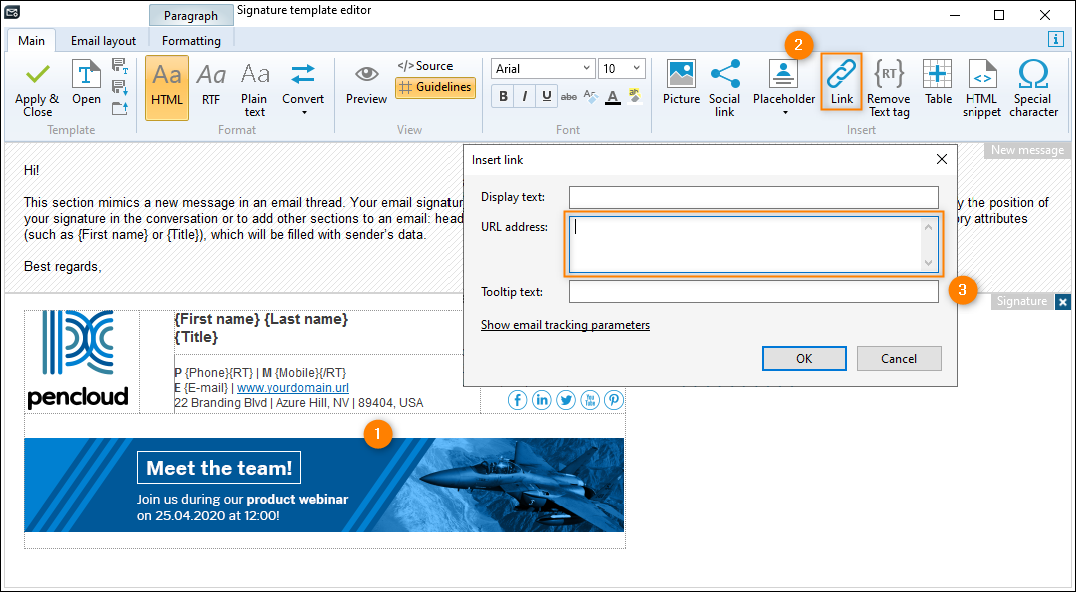Click top small template icon beside Open
The height and width of the screenshot is (592, 1076).
[x=120, y=66]
